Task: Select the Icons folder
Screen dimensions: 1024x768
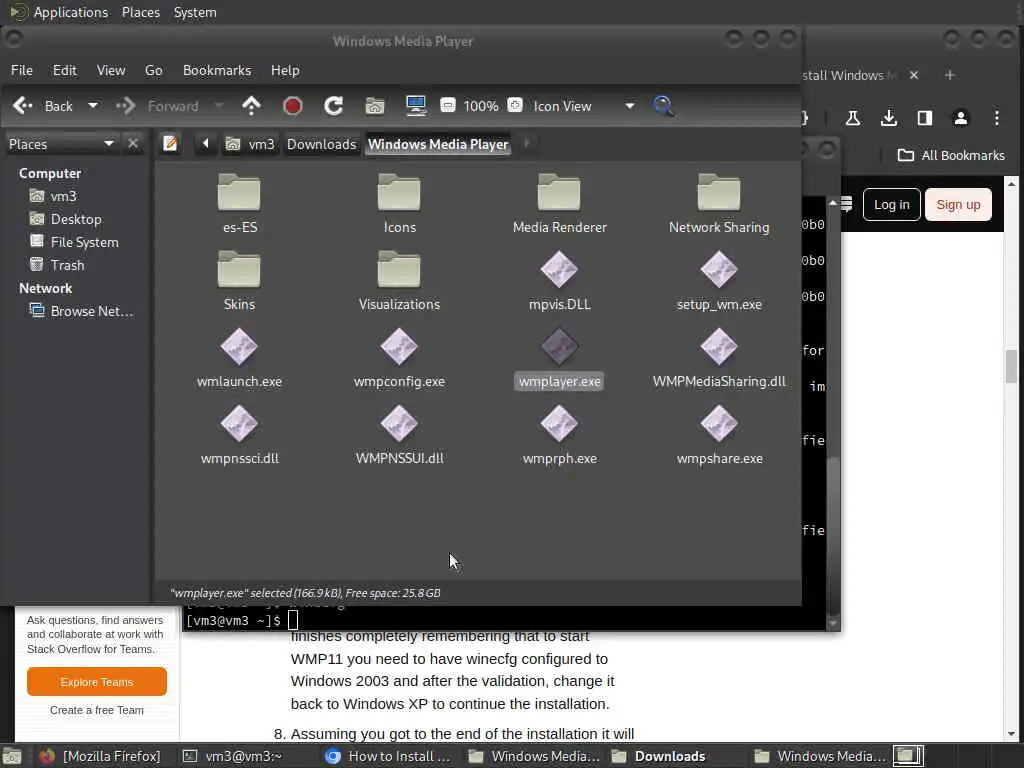Action: 399,204
